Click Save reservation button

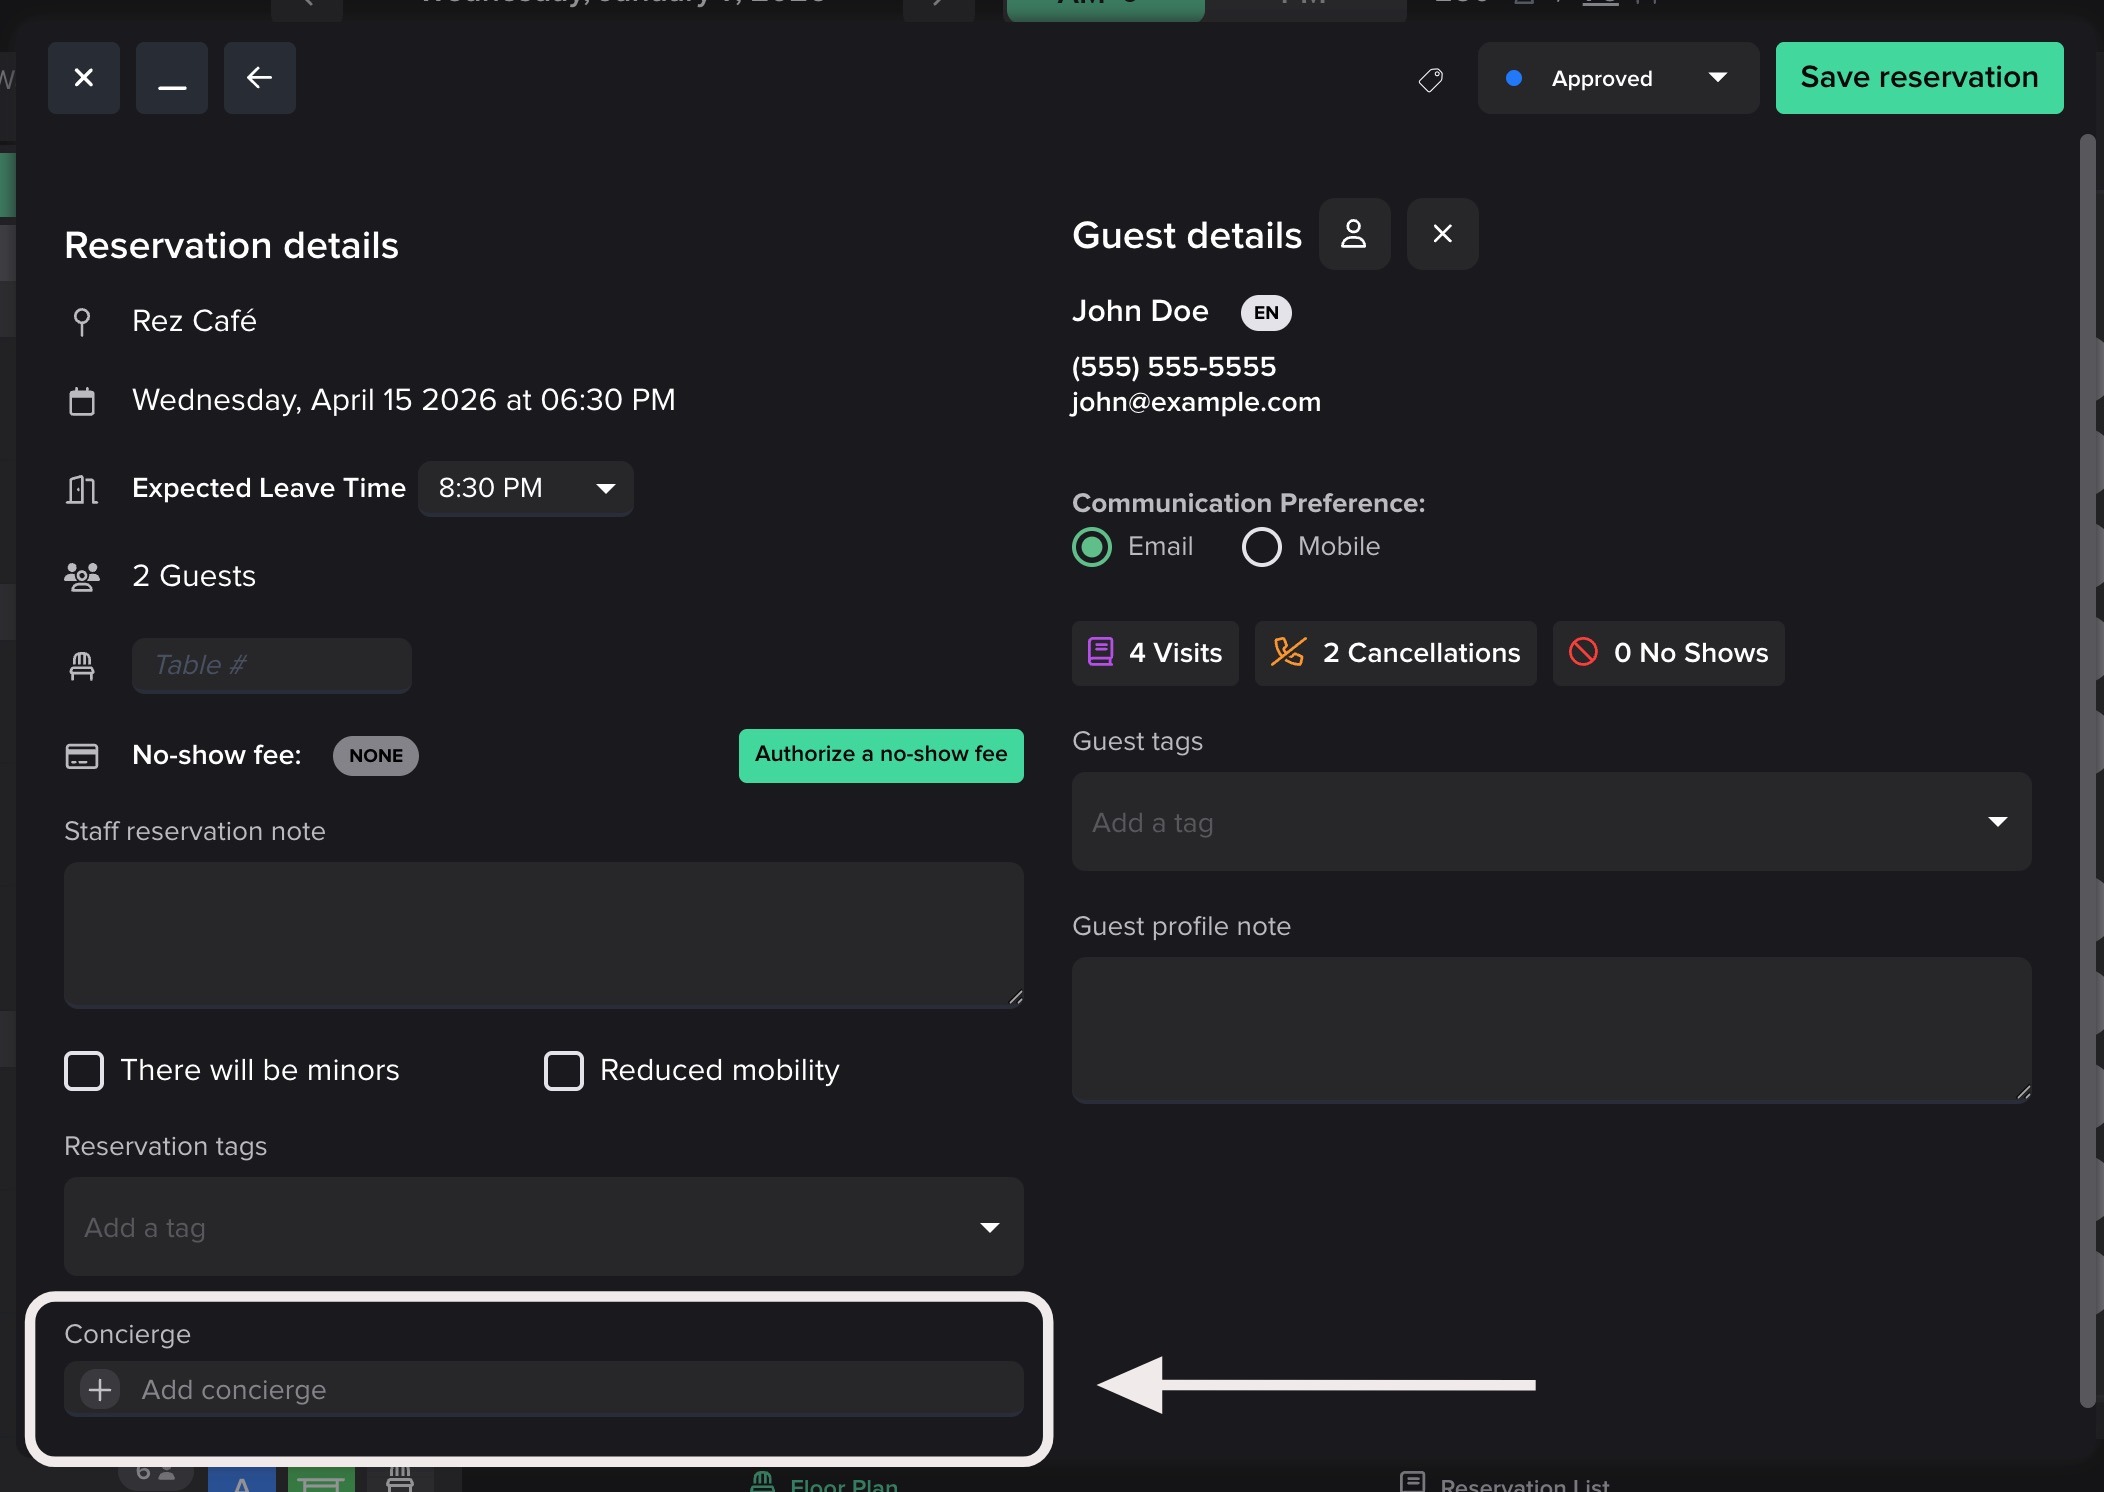pos(1919,78)
